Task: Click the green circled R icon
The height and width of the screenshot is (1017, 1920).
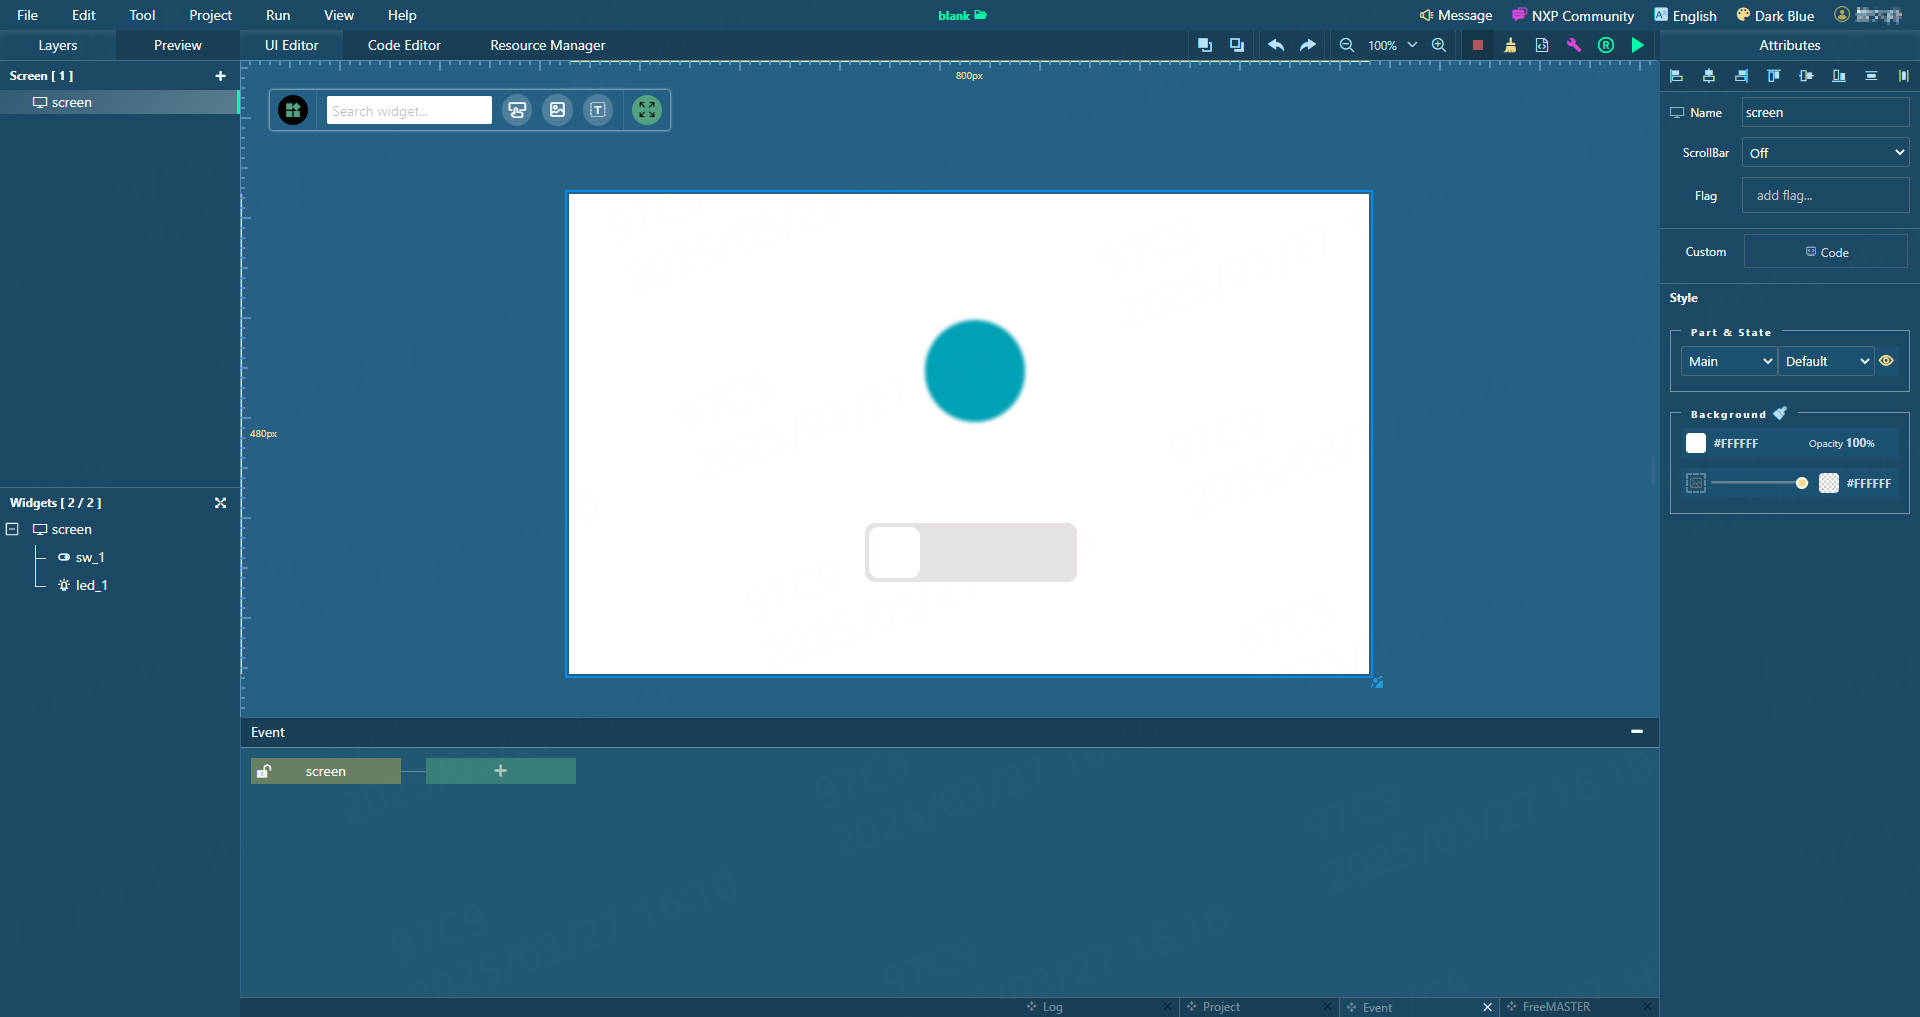Action: click(1606, 45)
